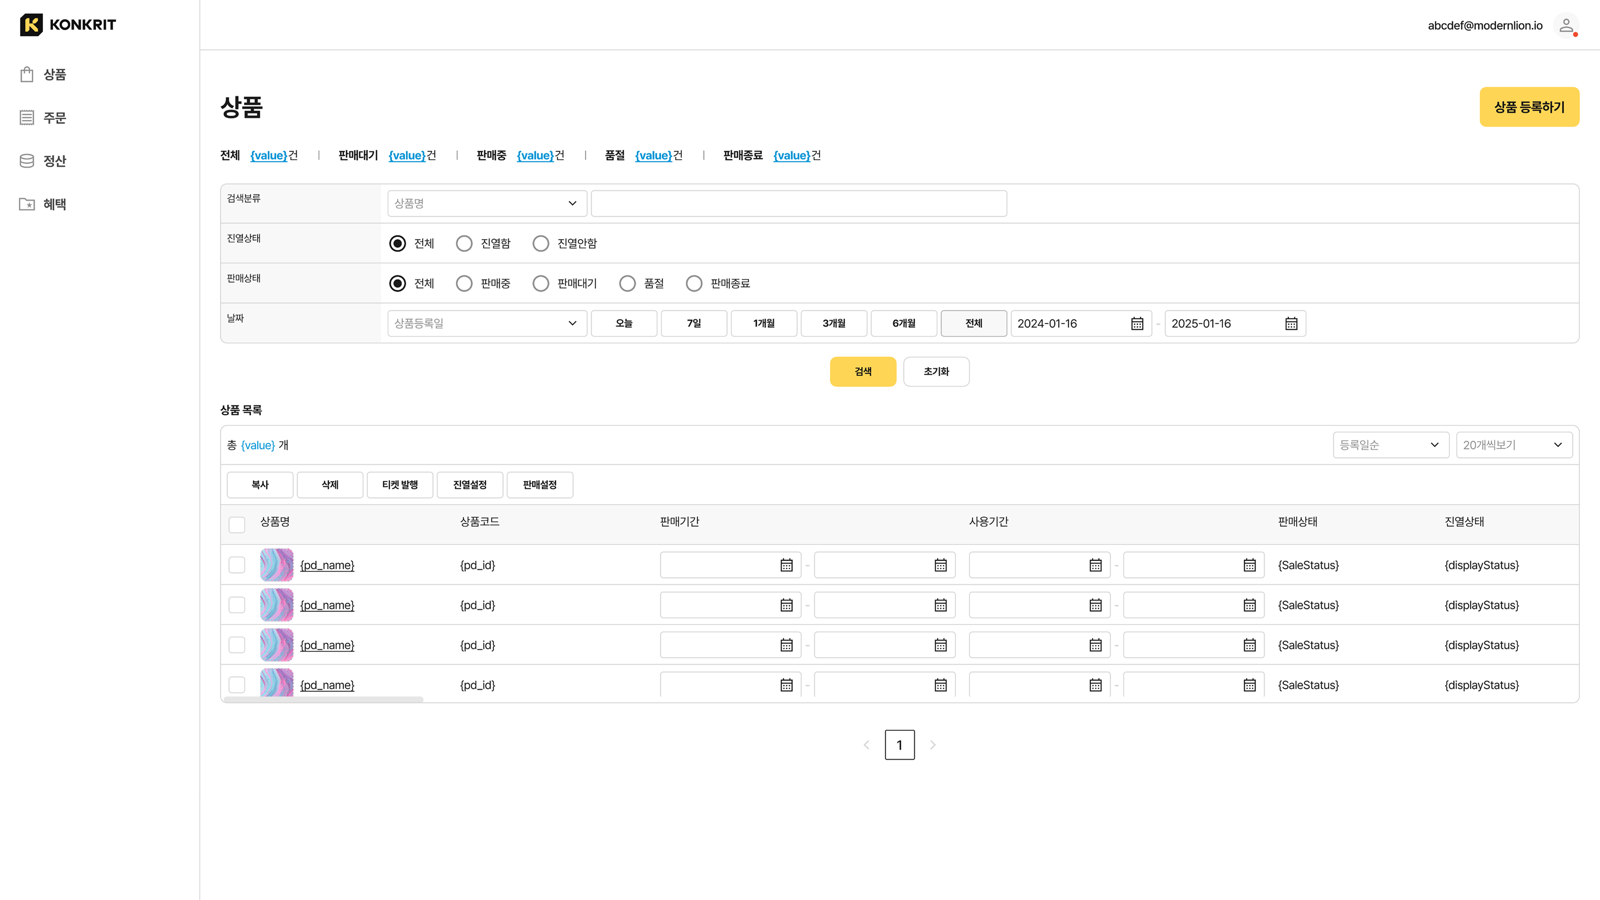
Task: Expand the 20개씩보기 page size dropdown
Action: pos(1514,445)
